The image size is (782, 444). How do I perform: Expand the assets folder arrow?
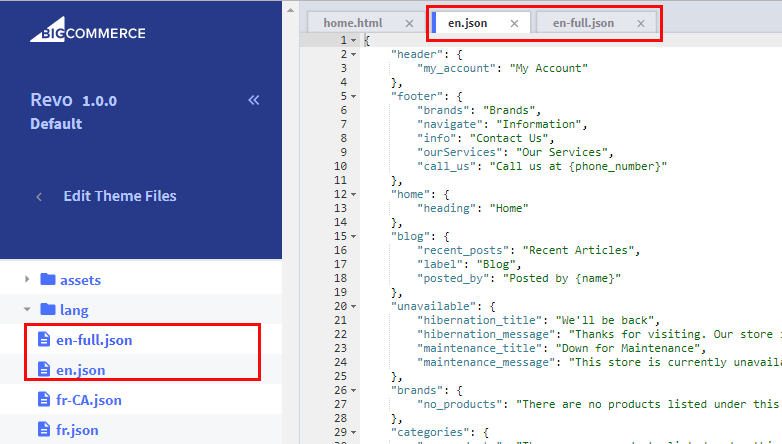pos(26,280)
